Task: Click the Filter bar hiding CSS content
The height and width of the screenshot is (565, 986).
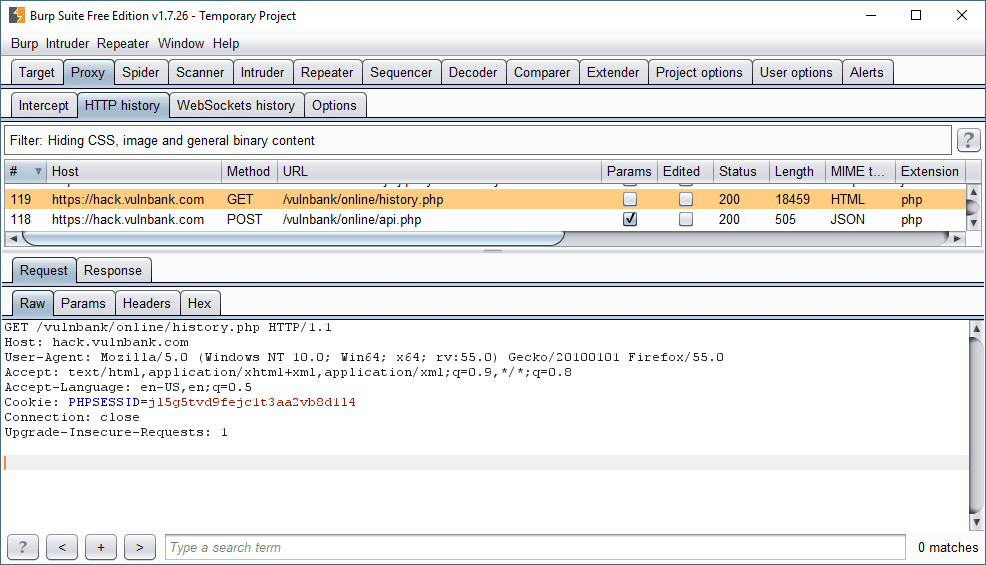Action: [x=478, y=140]
